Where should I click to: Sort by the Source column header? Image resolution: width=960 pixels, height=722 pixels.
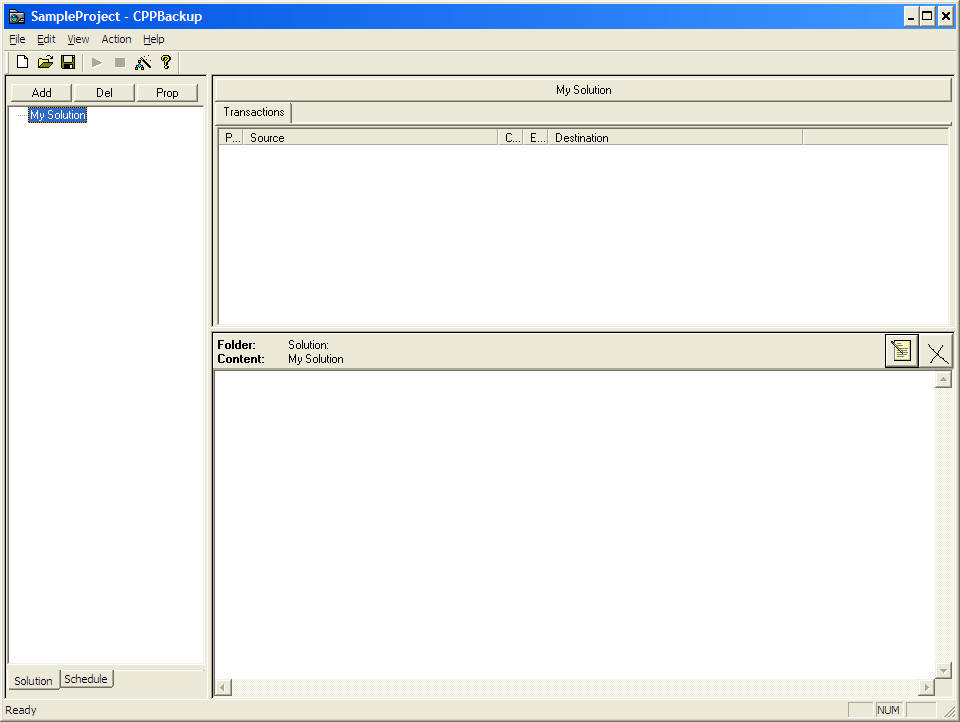(370, 138)
